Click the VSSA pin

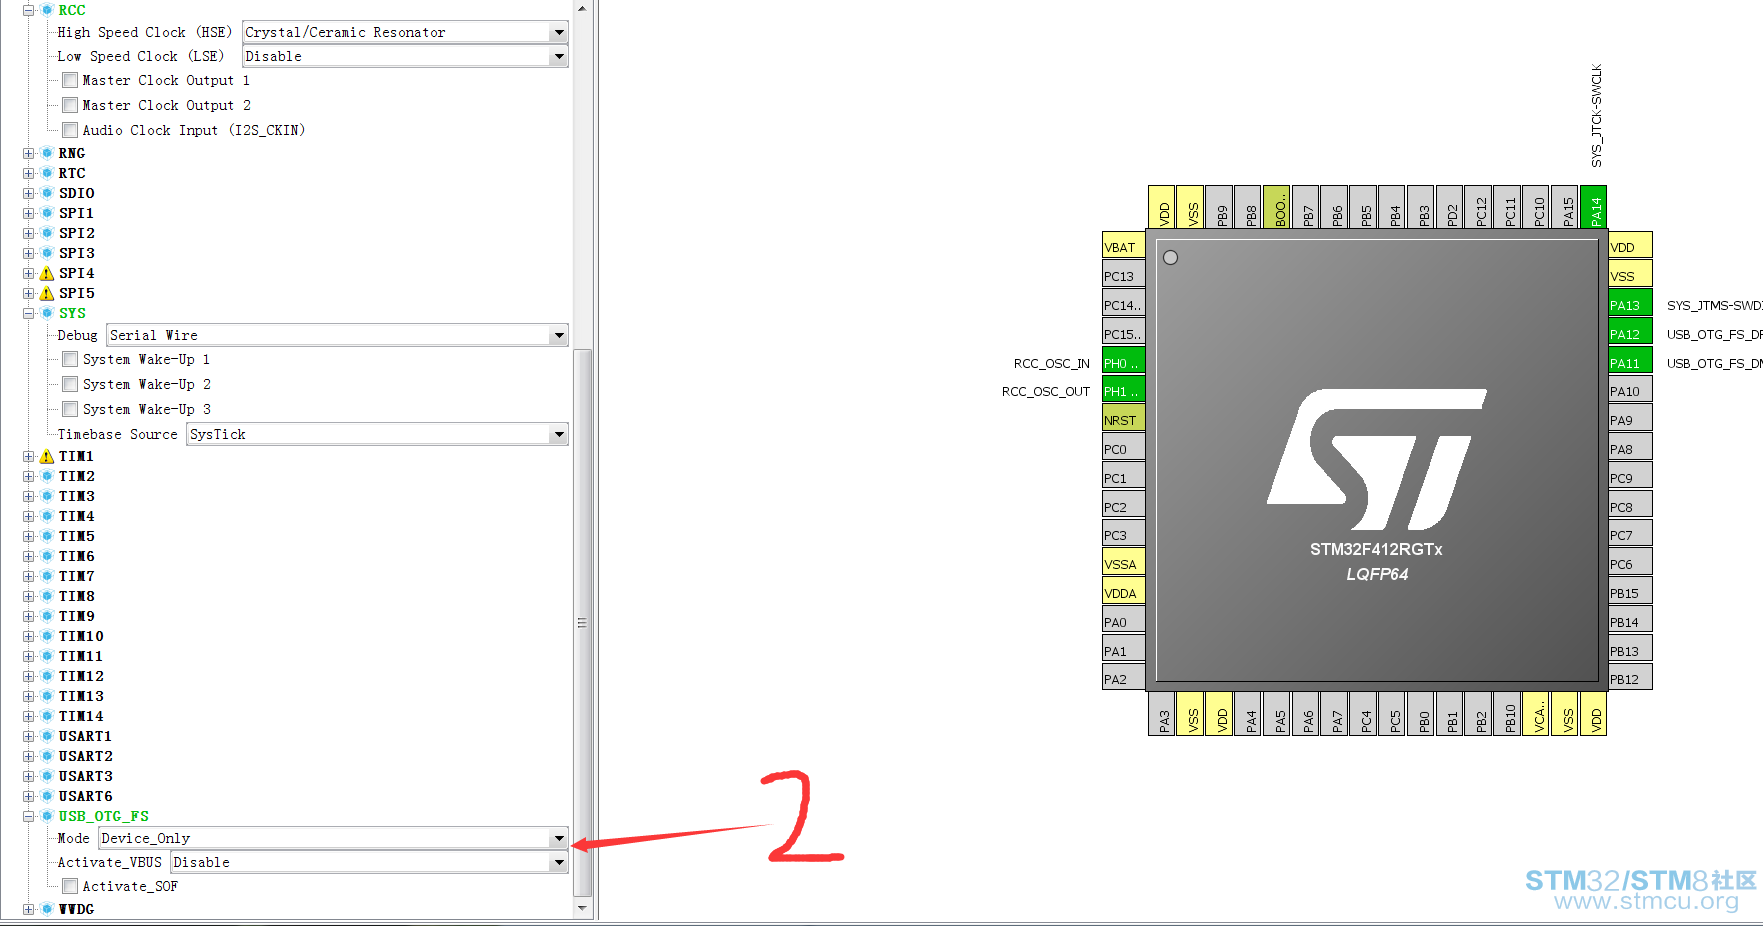pyautogui.click(x=1123, y=563)
